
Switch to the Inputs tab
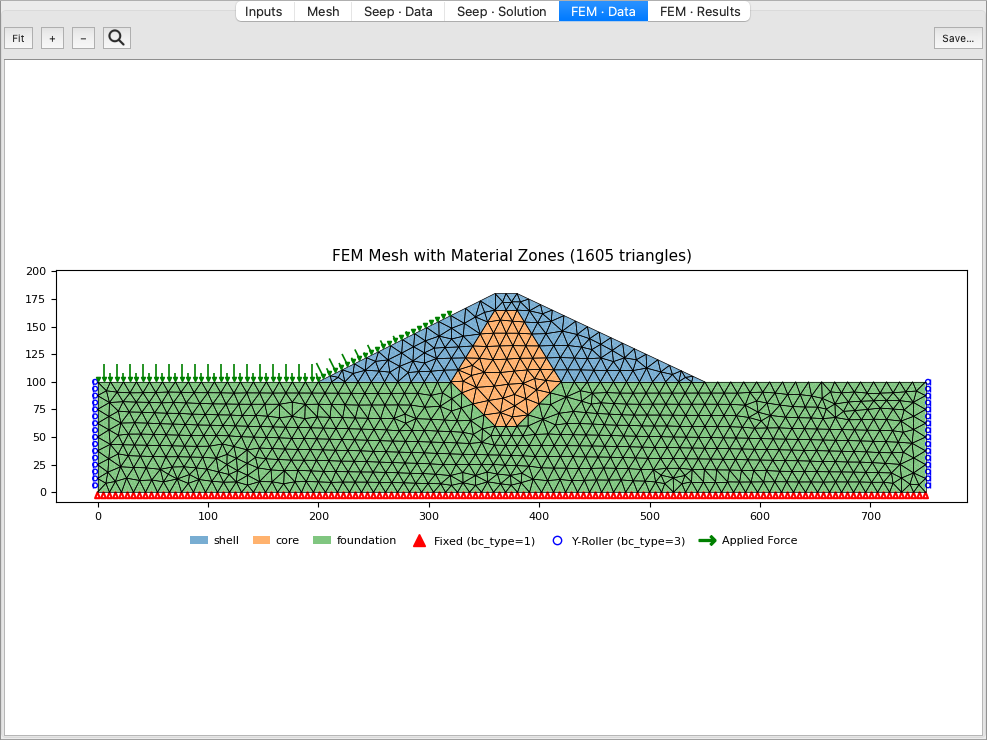(264, 11)
